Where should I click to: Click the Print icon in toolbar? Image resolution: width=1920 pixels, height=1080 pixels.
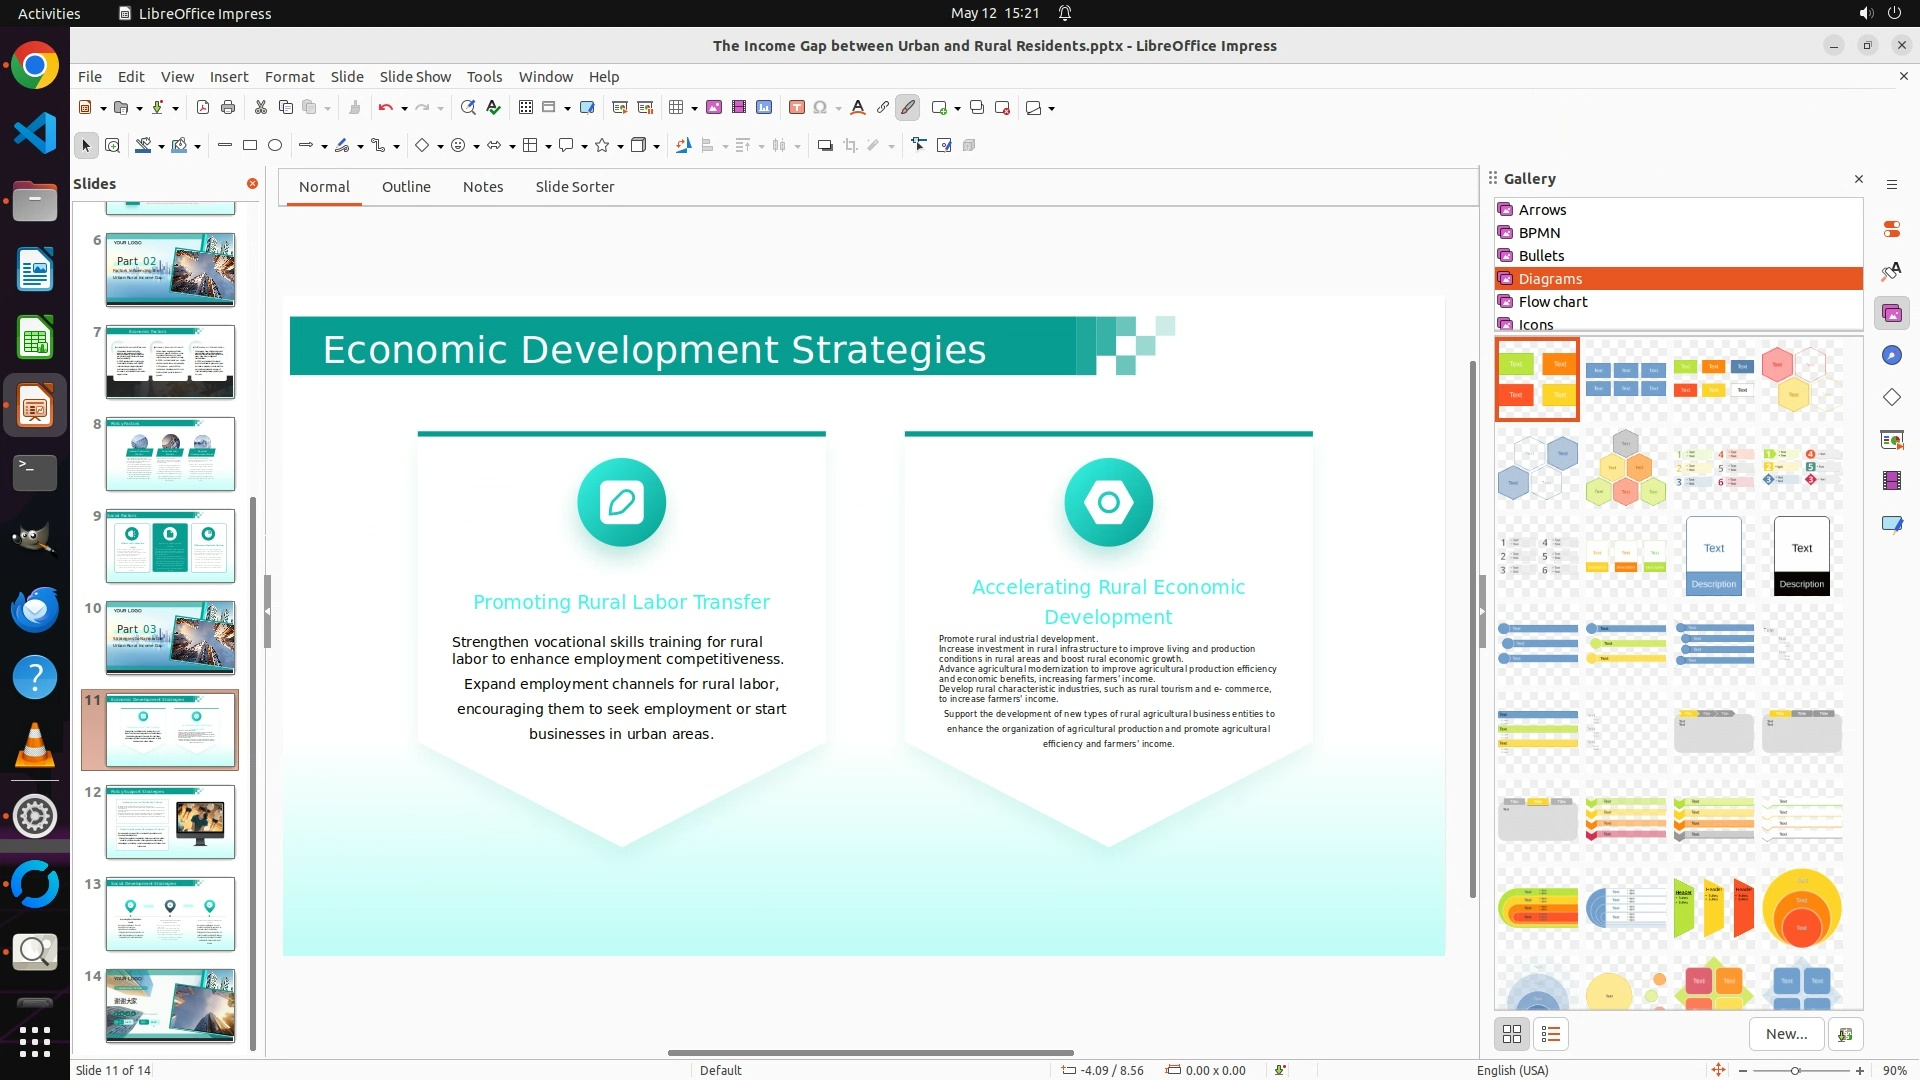pos(228,108)
